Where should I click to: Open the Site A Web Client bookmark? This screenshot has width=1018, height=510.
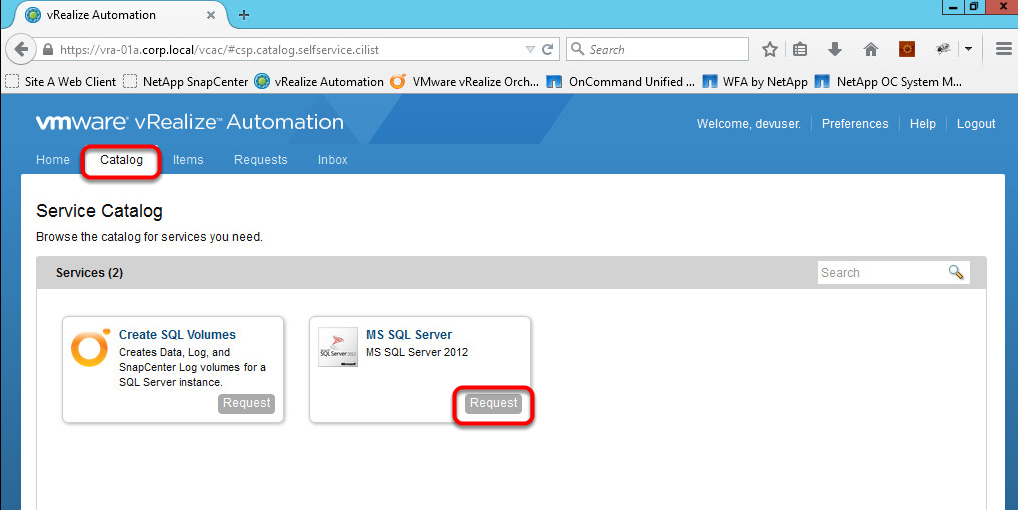[x=60, y=82]
